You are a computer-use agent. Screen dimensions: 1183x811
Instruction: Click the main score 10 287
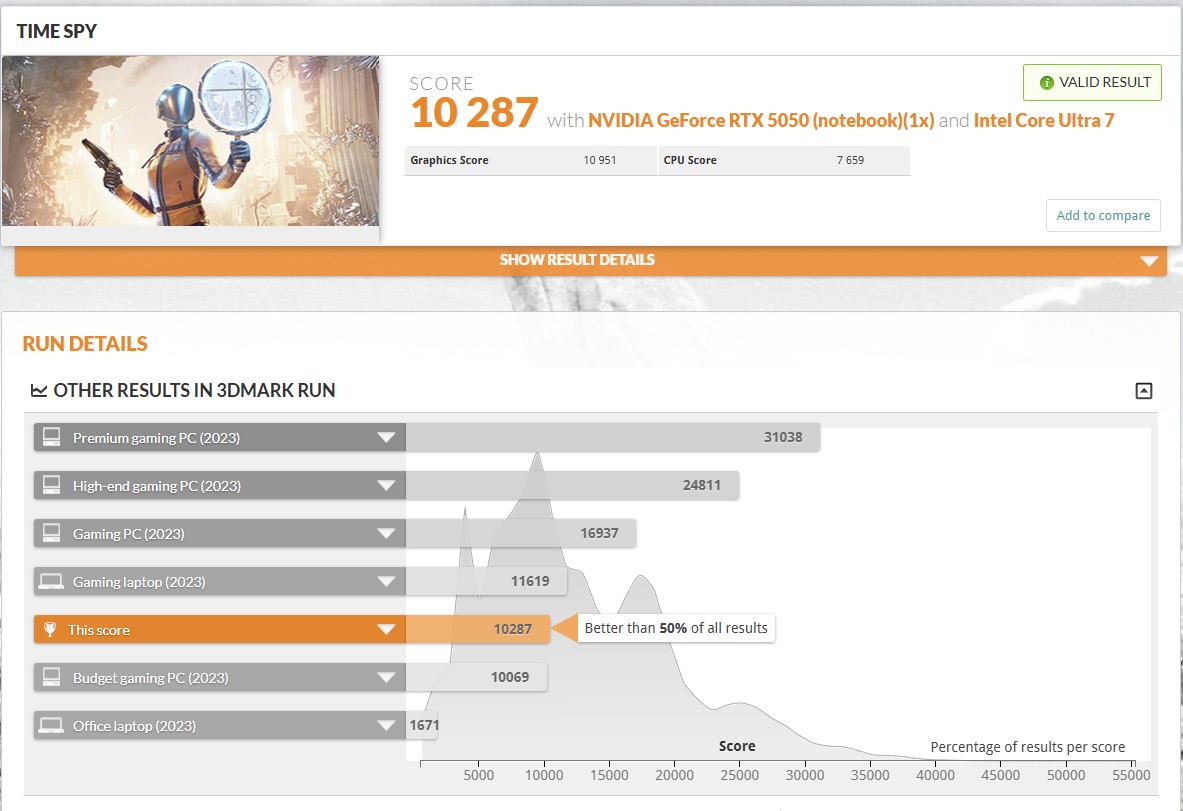tap(475, 114)
